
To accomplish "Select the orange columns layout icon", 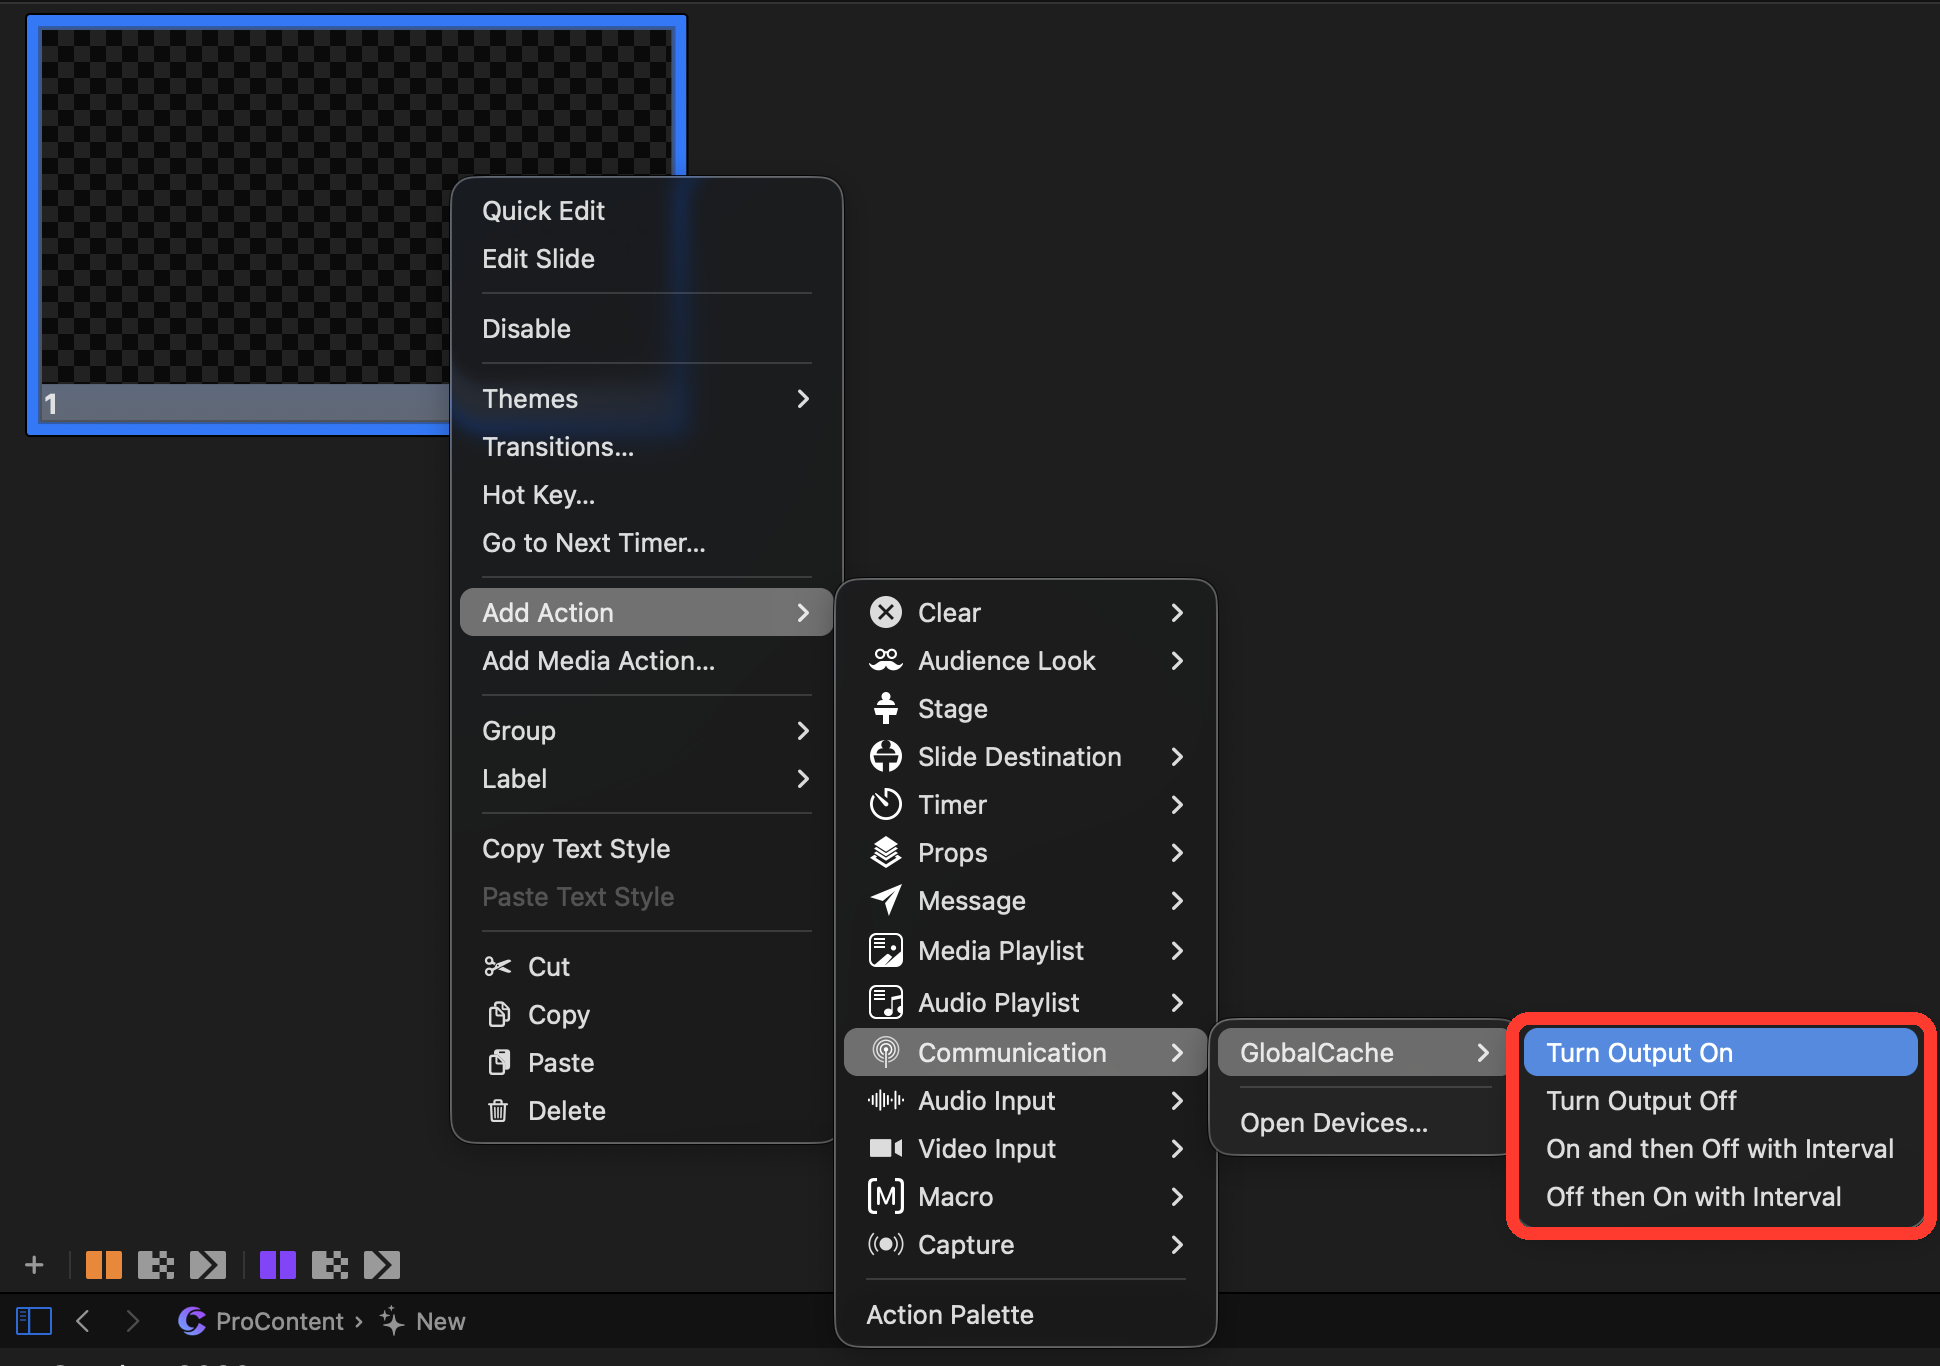I will pos(103,1265).
